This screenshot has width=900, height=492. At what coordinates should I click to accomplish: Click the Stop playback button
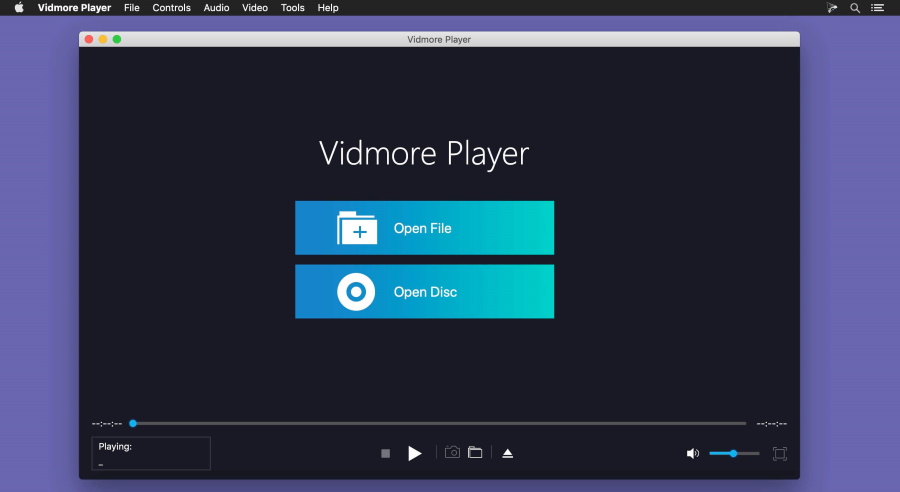[385, 454]
